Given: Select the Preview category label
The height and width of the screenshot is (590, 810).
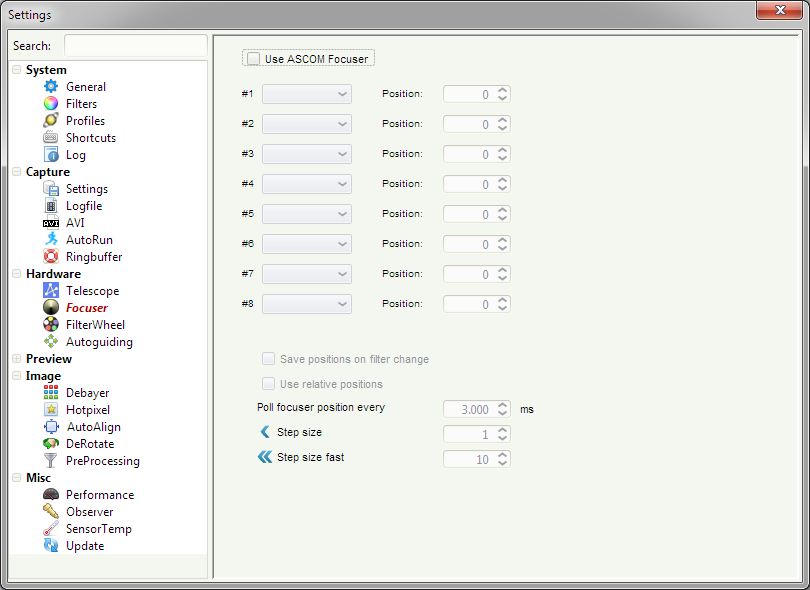Looking at the screenshot, I should [x=49, y=359].
